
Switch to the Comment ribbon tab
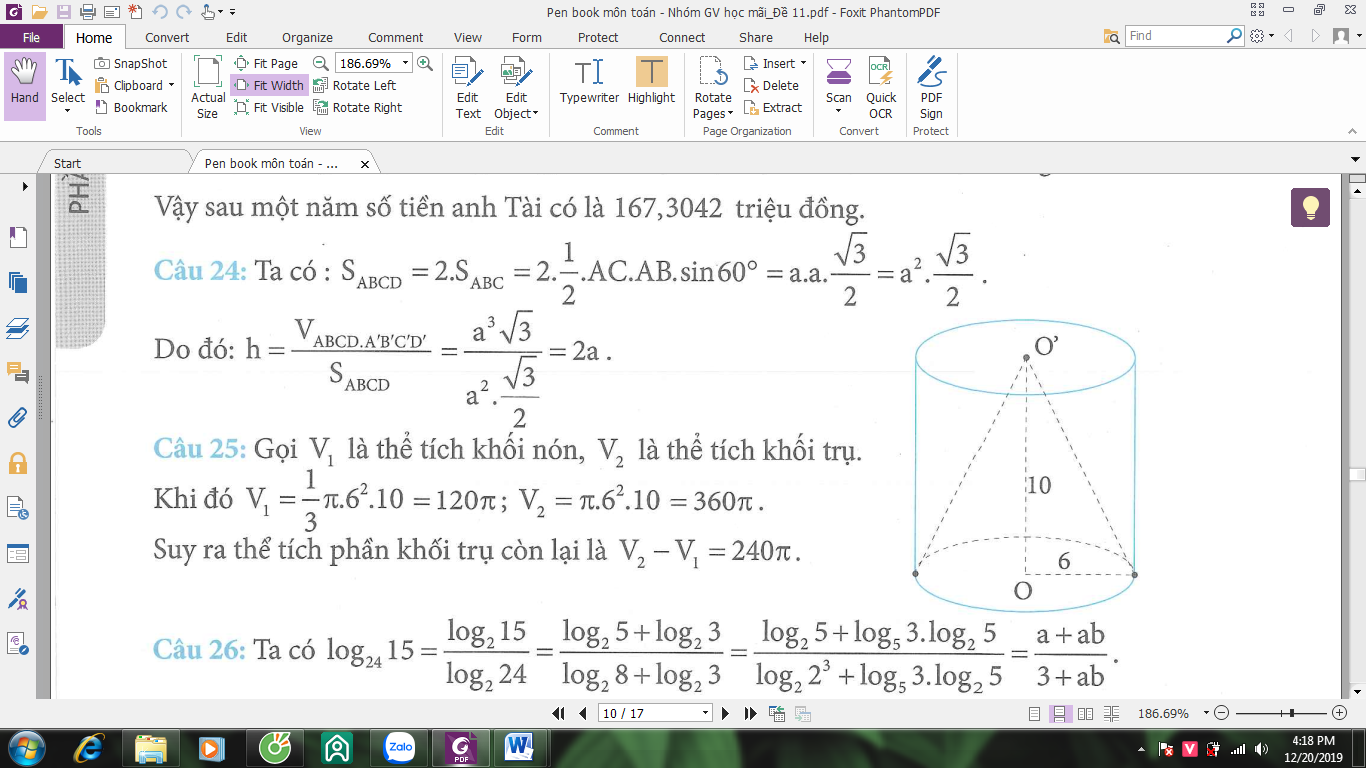tap(395, 37)
